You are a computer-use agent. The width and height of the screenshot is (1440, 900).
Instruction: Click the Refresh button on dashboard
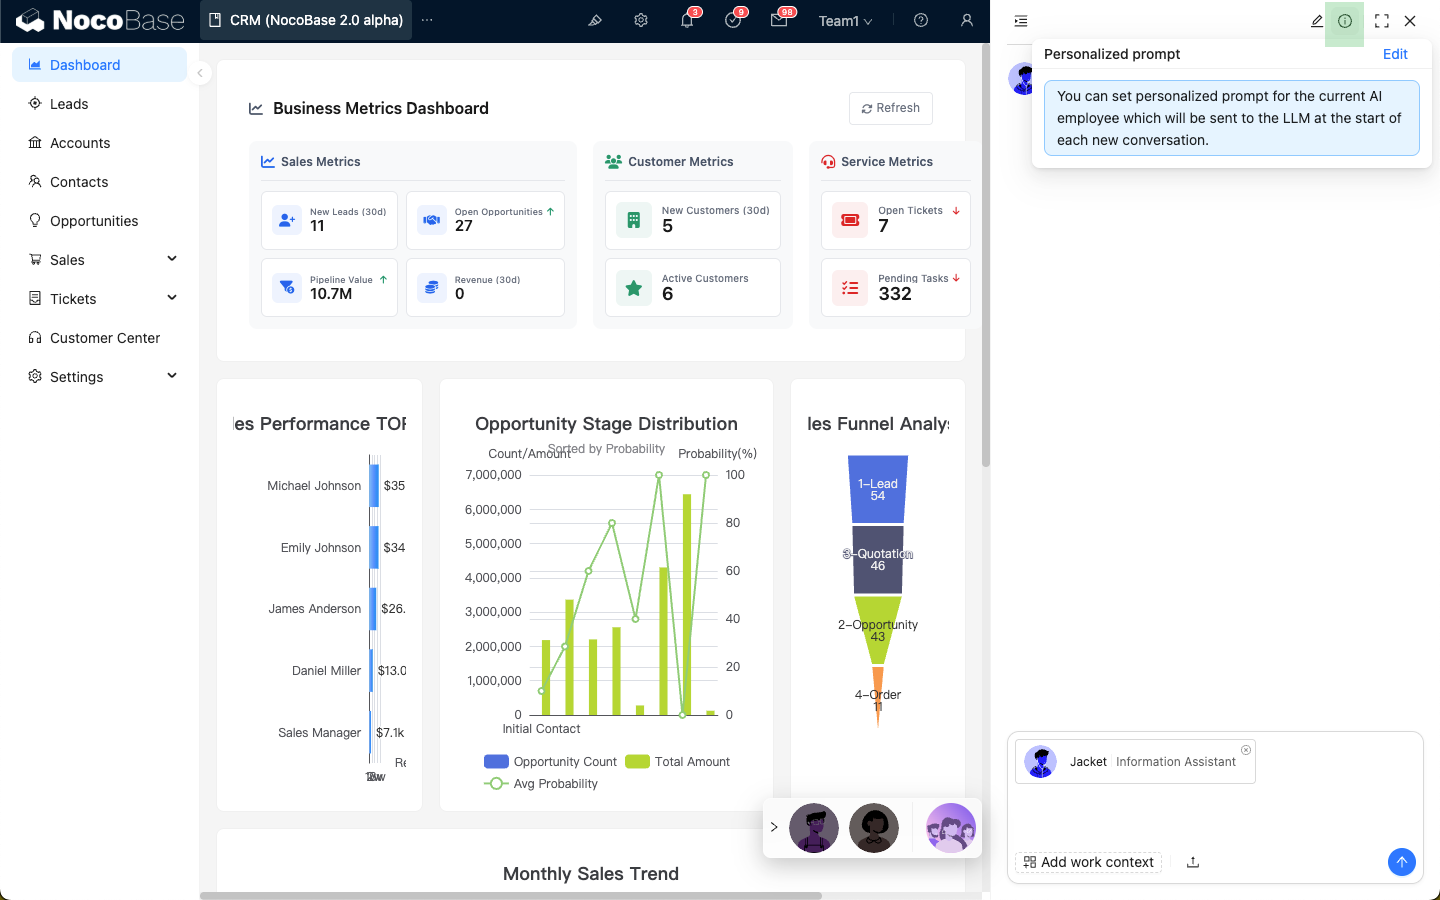[x=891, y=108]
